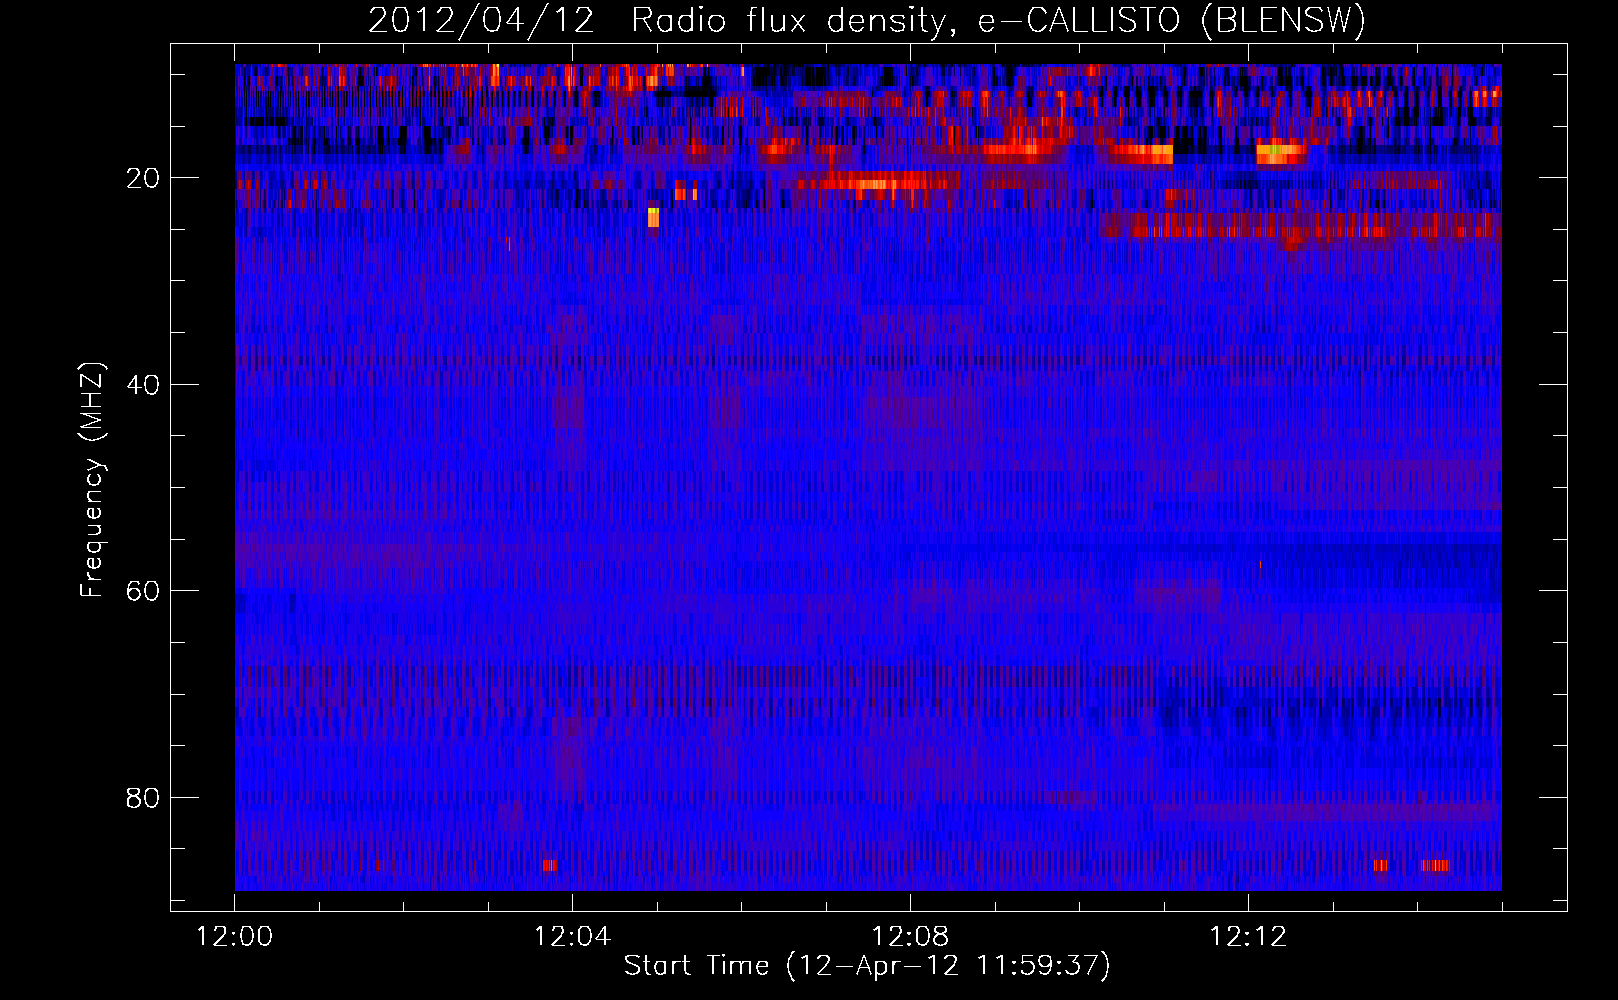Click the bright yellow burst near 12:05

pos(653,217)
